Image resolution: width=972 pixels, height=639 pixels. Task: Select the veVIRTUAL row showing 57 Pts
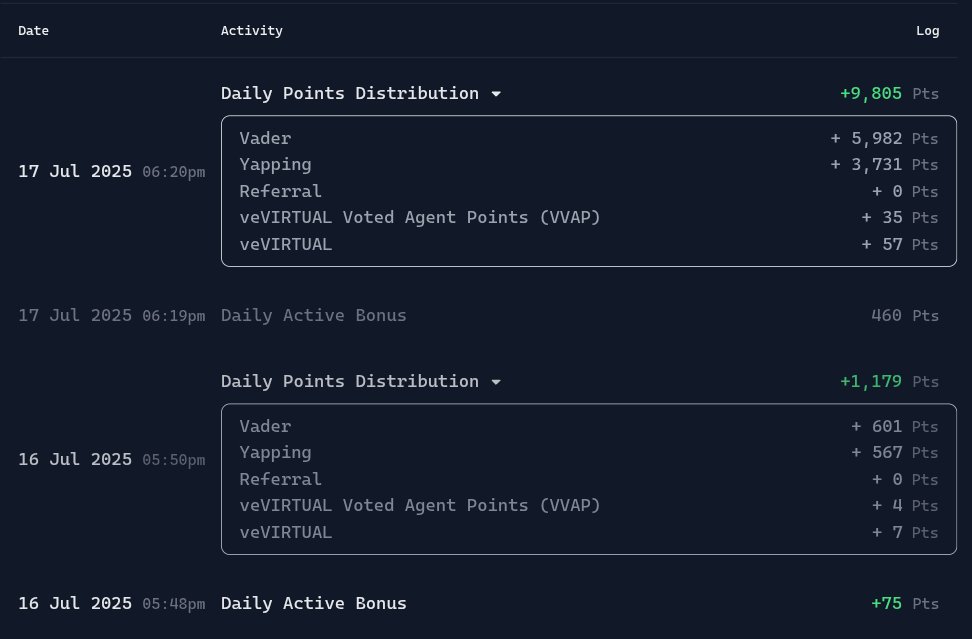click(x=589, y=245)
